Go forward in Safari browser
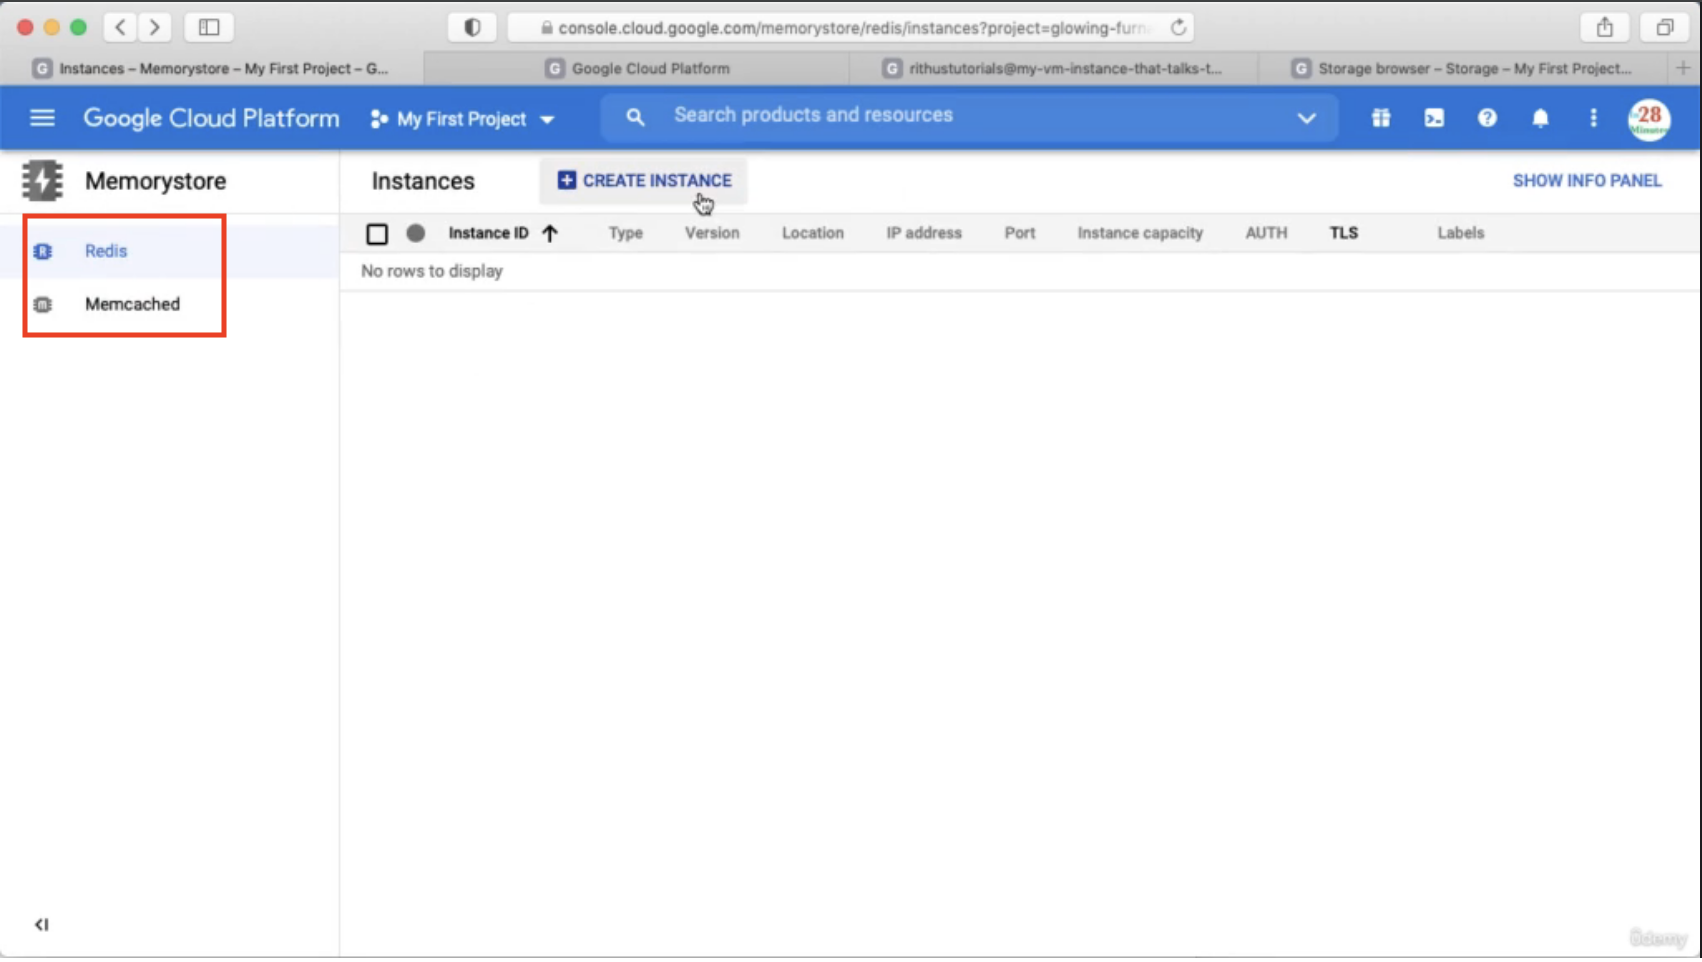The height and width of the screenshot is (962, 1702). (154, 28)
